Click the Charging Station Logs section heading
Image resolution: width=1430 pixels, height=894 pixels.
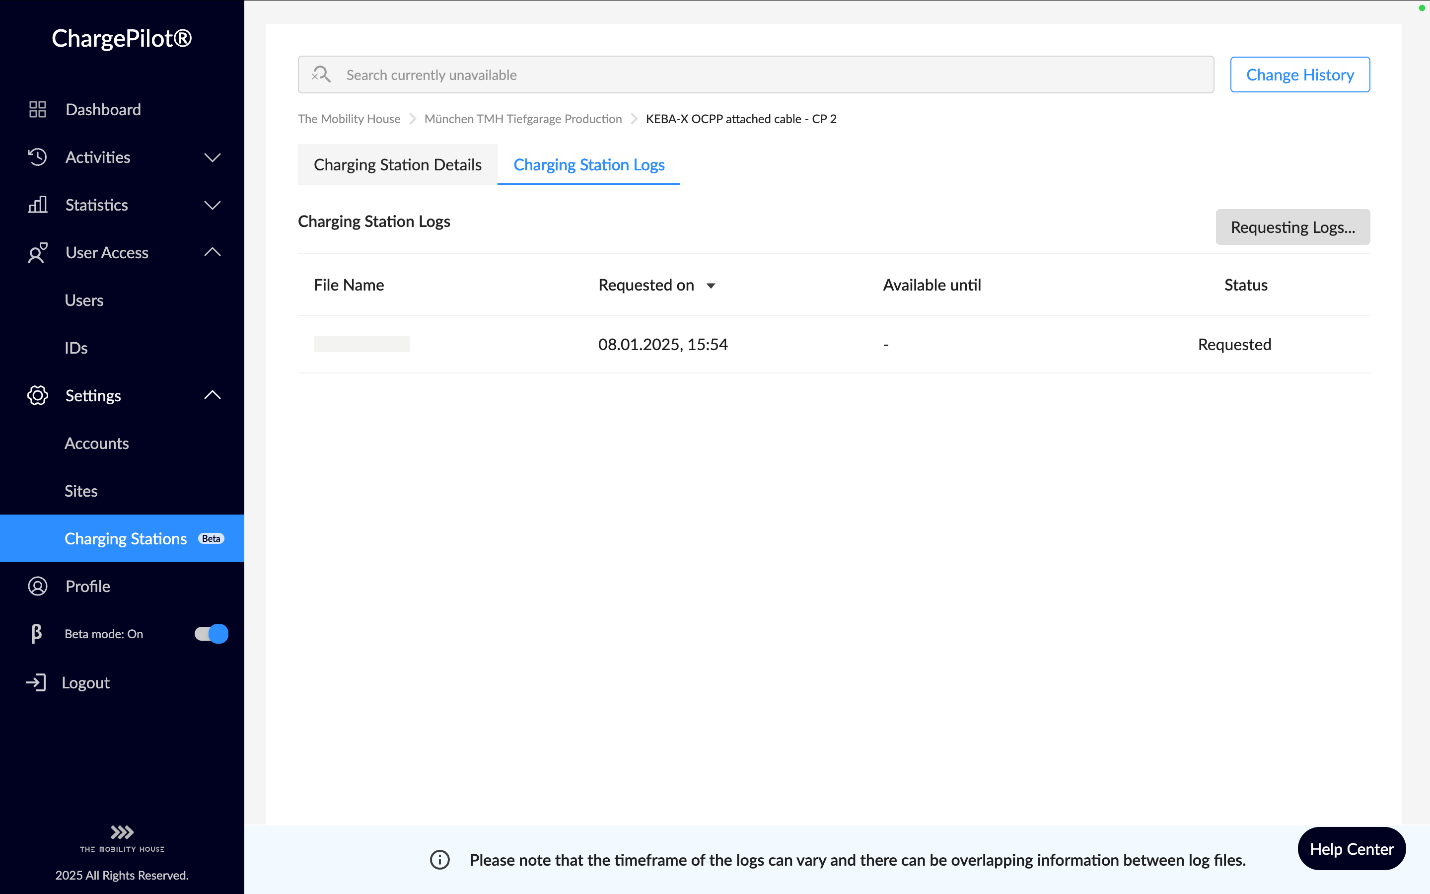[374, 221]
